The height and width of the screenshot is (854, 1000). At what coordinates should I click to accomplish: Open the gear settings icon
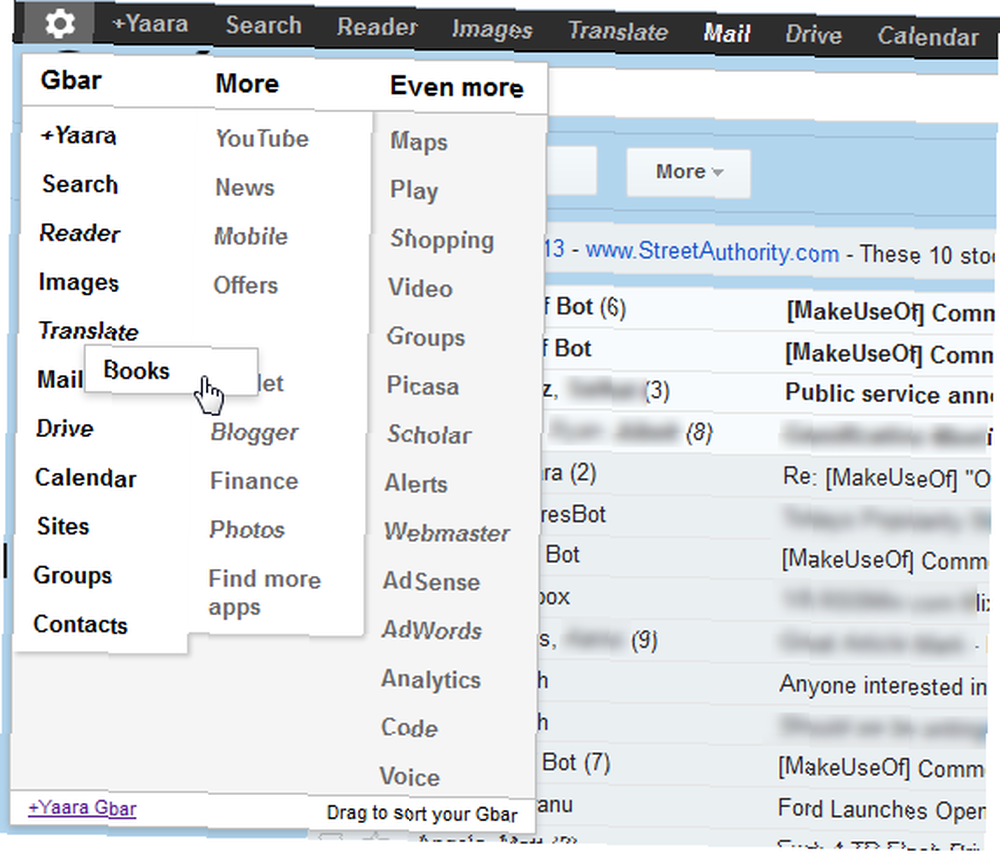[59, 24]
